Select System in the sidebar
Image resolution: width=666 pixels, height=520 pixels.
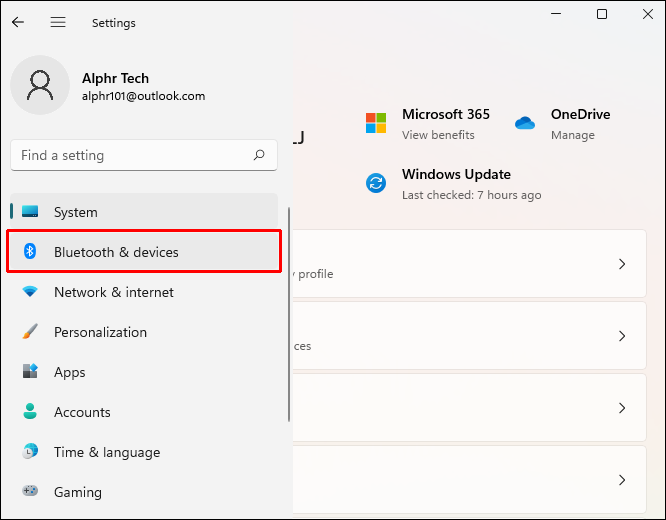coord(76,212)
